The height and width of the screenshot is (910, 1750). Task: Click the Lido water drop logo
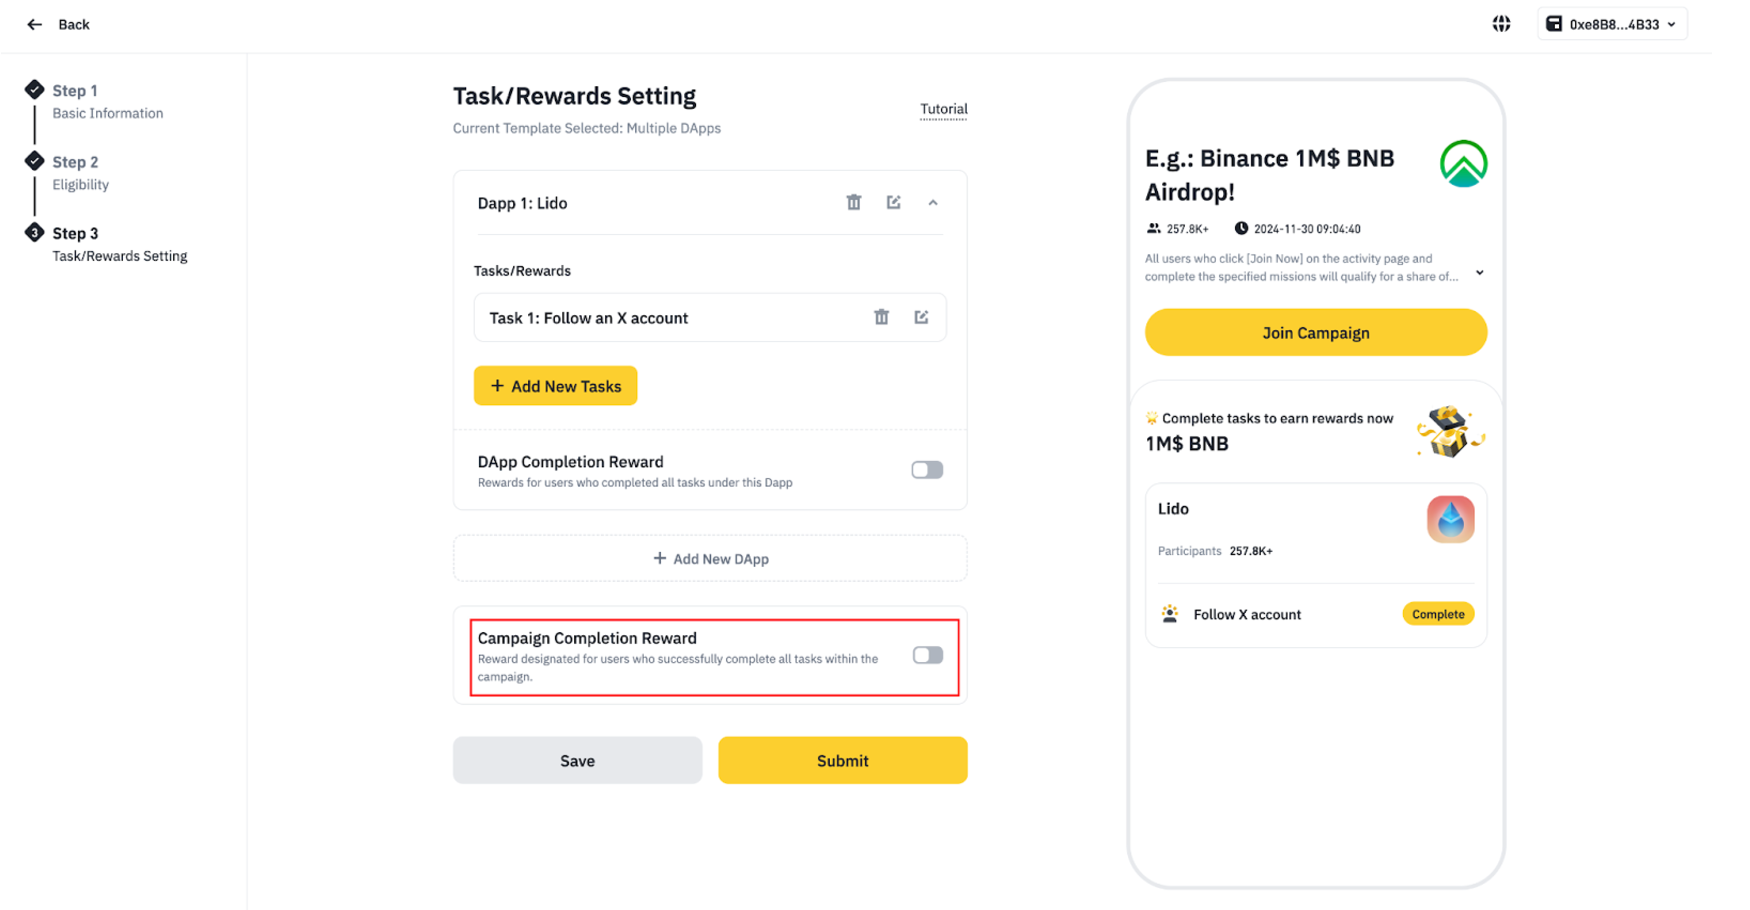click(x=1450, y=519)
